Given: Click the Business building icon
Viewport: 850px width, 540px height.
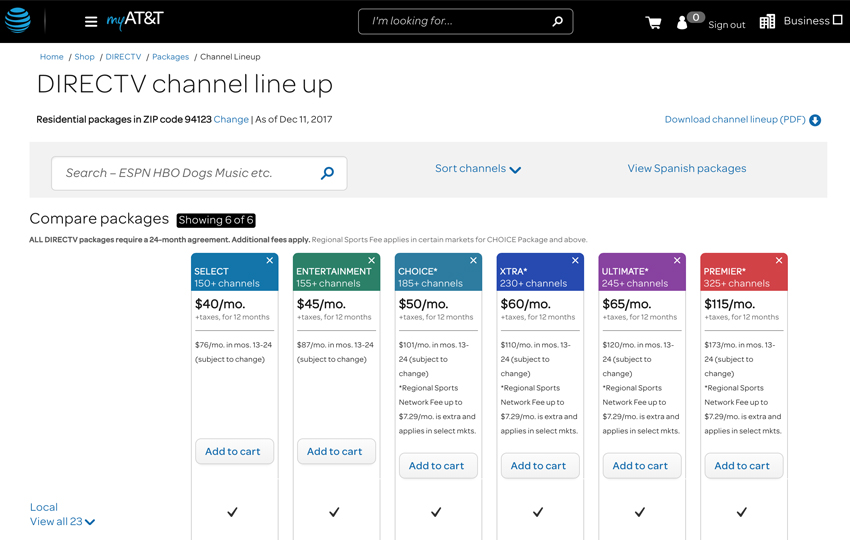Looking at the screenshot, I should coord(767,22).
